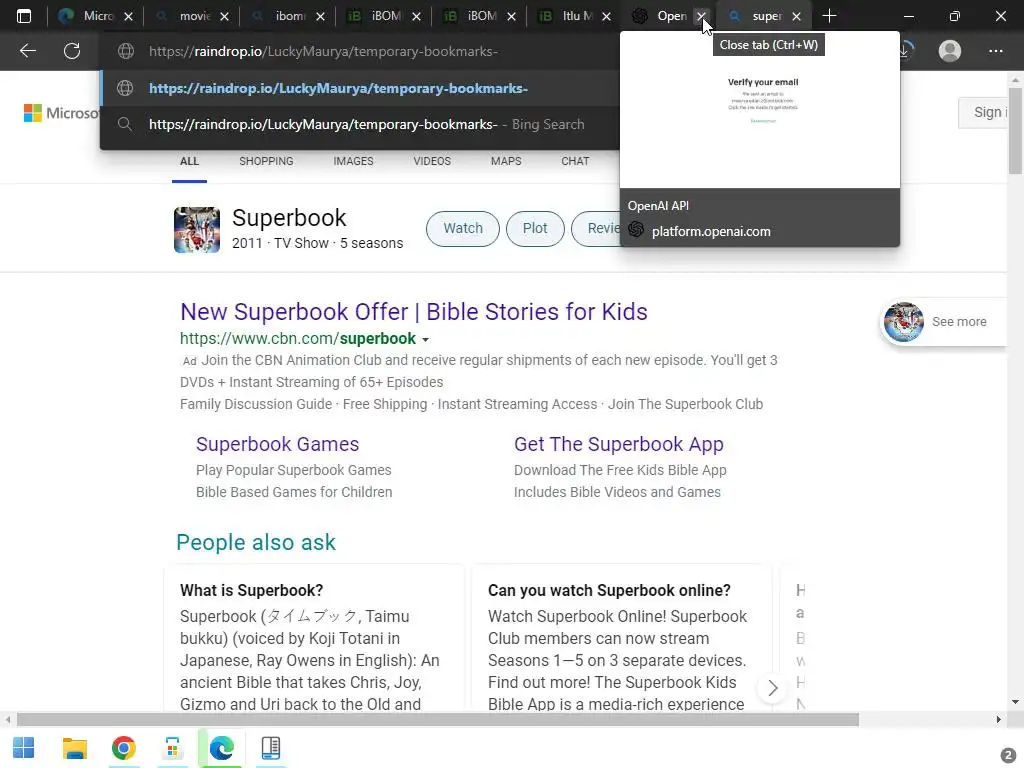
Task: Select the ALL search category
Action: coord(189,161)
